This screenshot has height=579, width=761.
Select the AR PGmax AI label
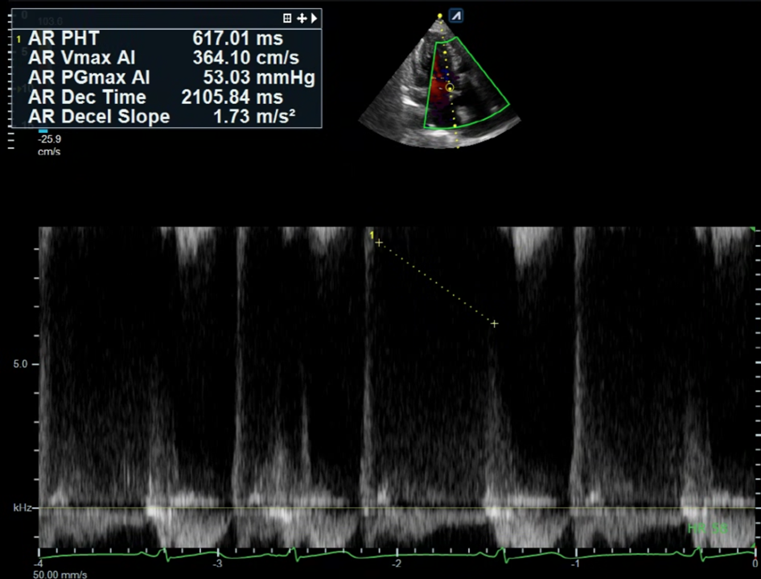coord(89,77)
